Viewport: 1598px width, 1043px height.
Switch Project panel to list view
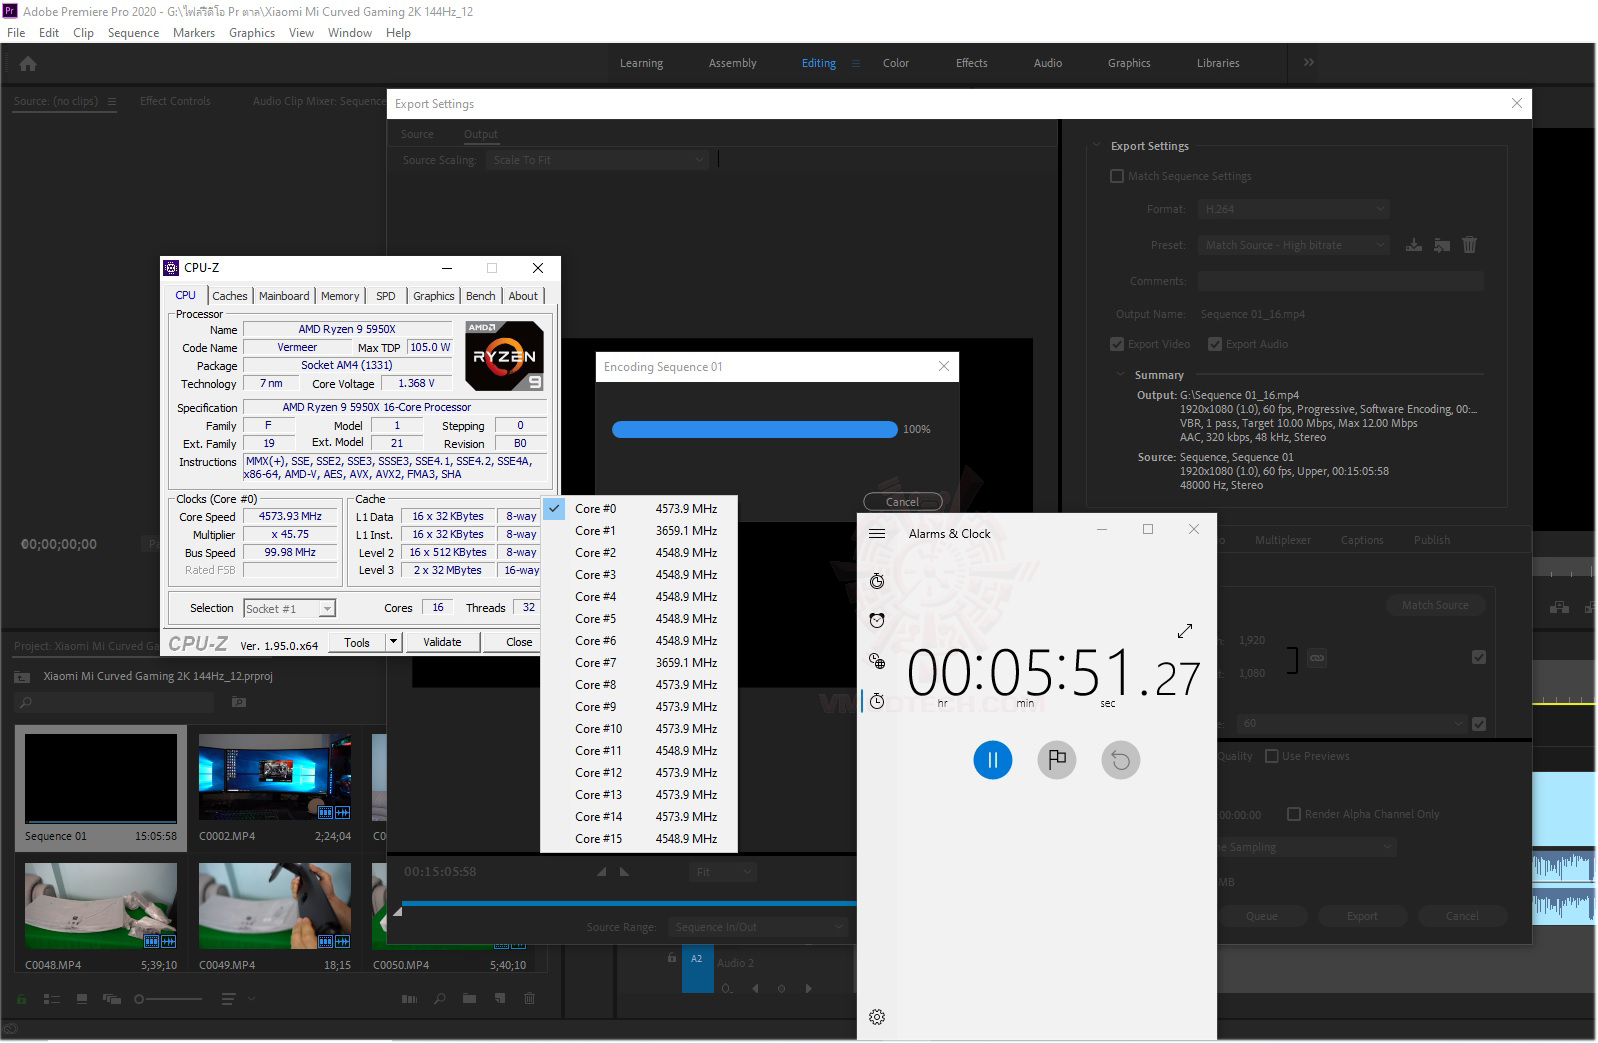[51, 999]
